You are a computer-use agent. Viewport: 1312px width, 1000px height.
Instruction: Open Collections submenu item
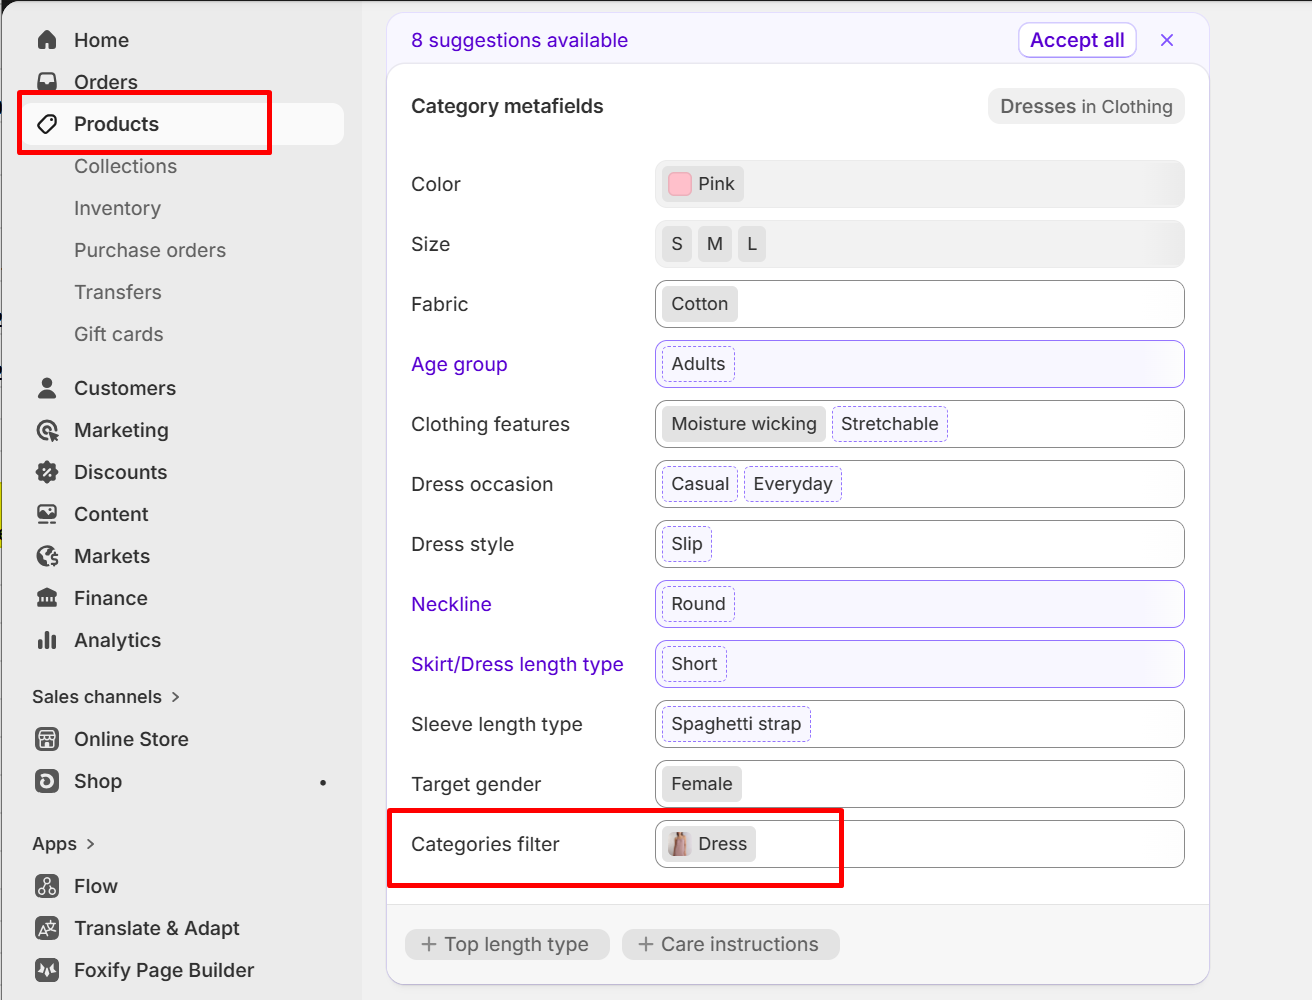(x=125, y=166)
